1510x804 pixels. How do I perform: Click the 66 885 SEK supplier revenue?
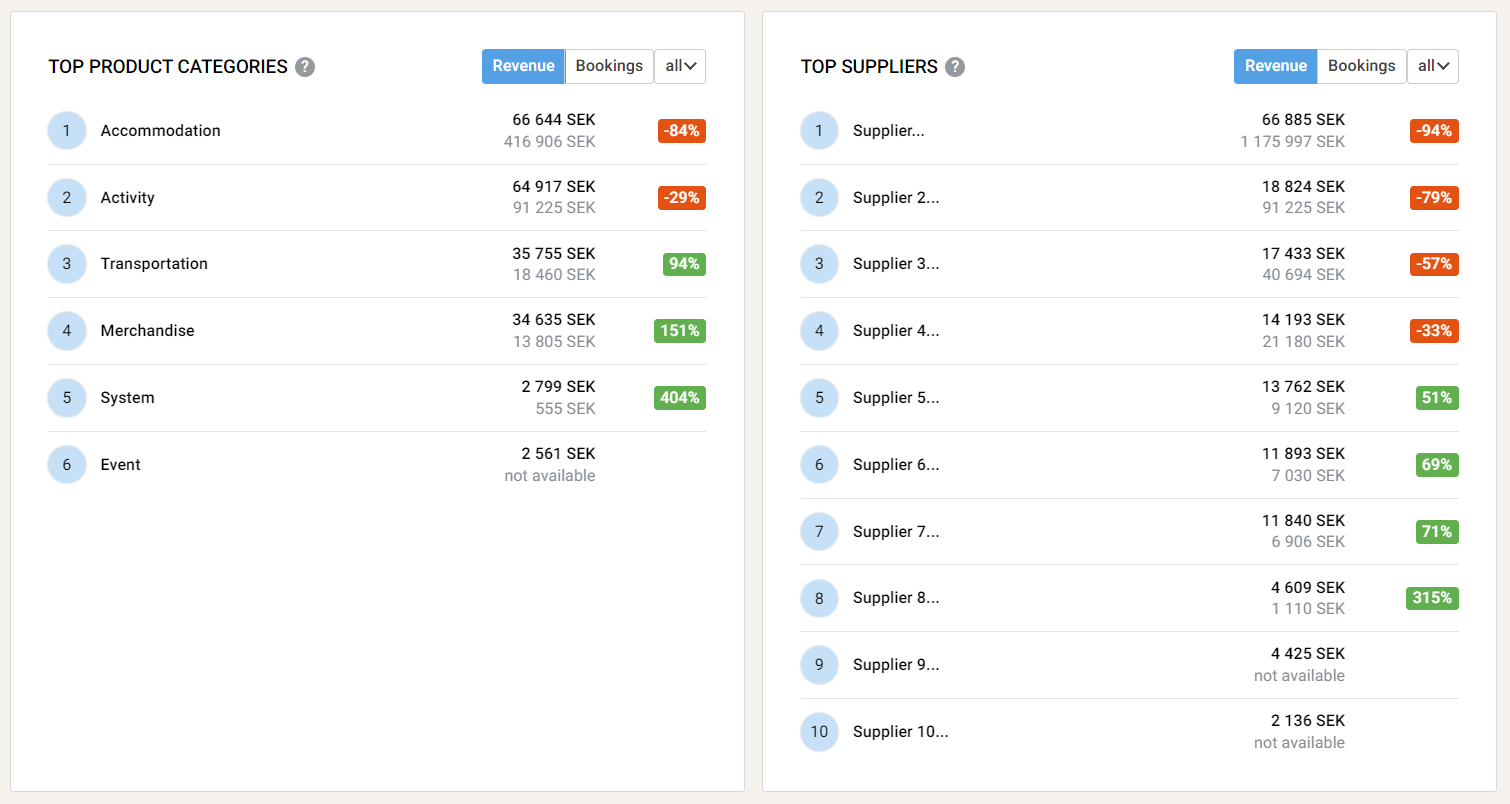tap(1304, 120)
